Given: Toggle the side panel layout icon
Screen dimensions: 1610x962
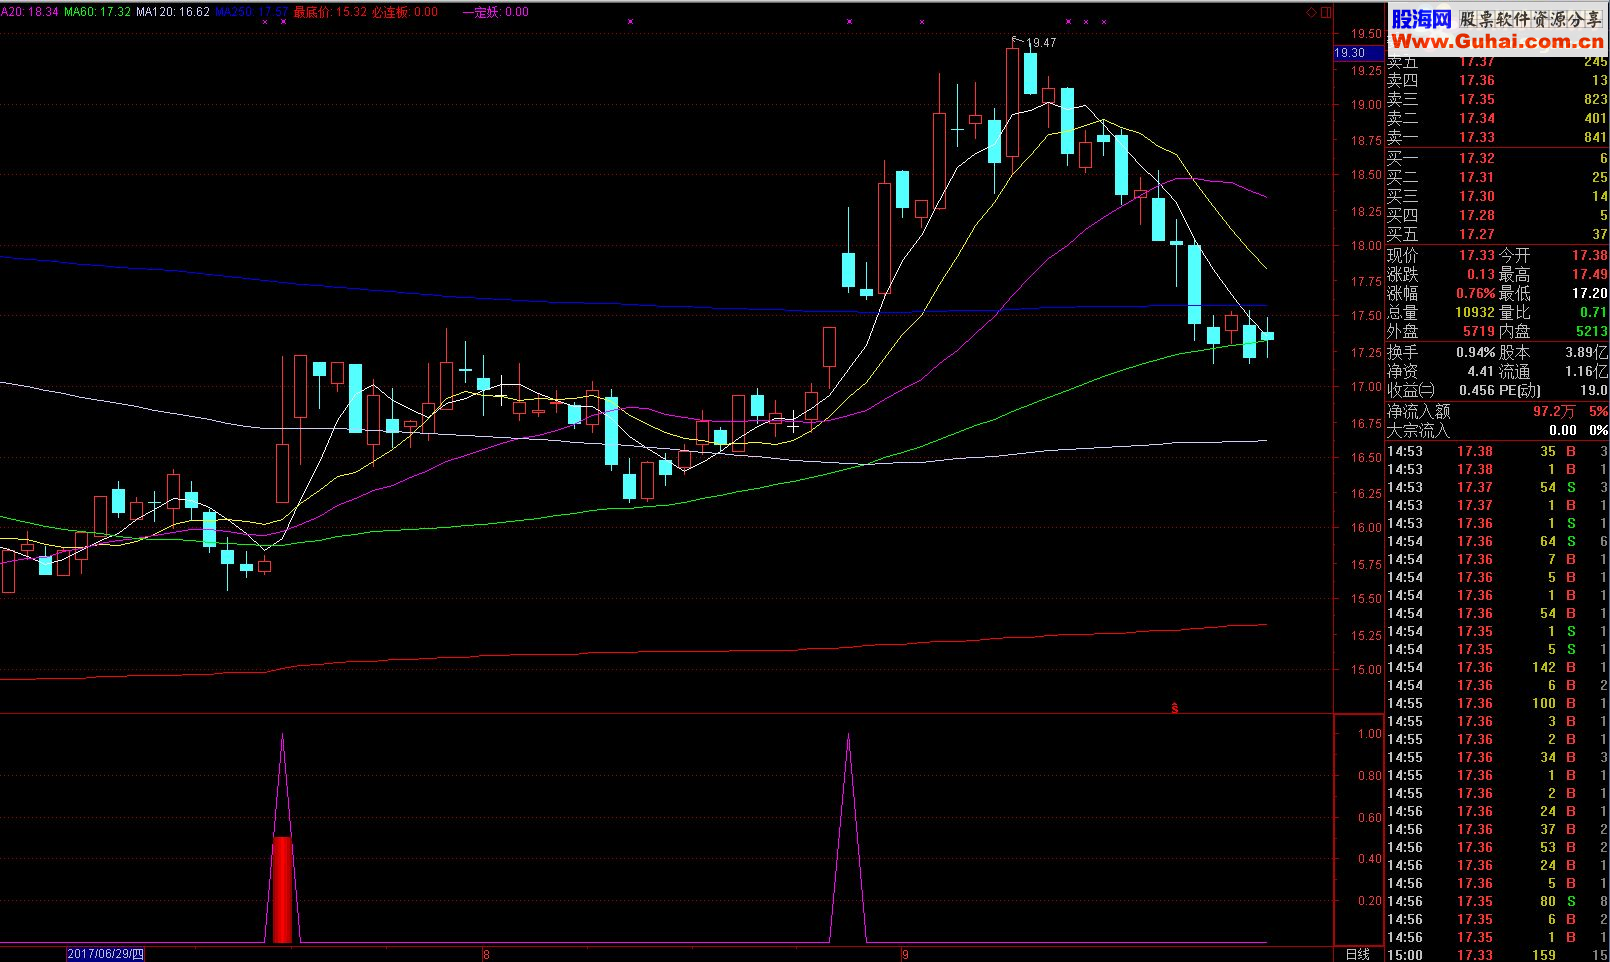Looking at the screenshot, I should [x=1326, y=12].
